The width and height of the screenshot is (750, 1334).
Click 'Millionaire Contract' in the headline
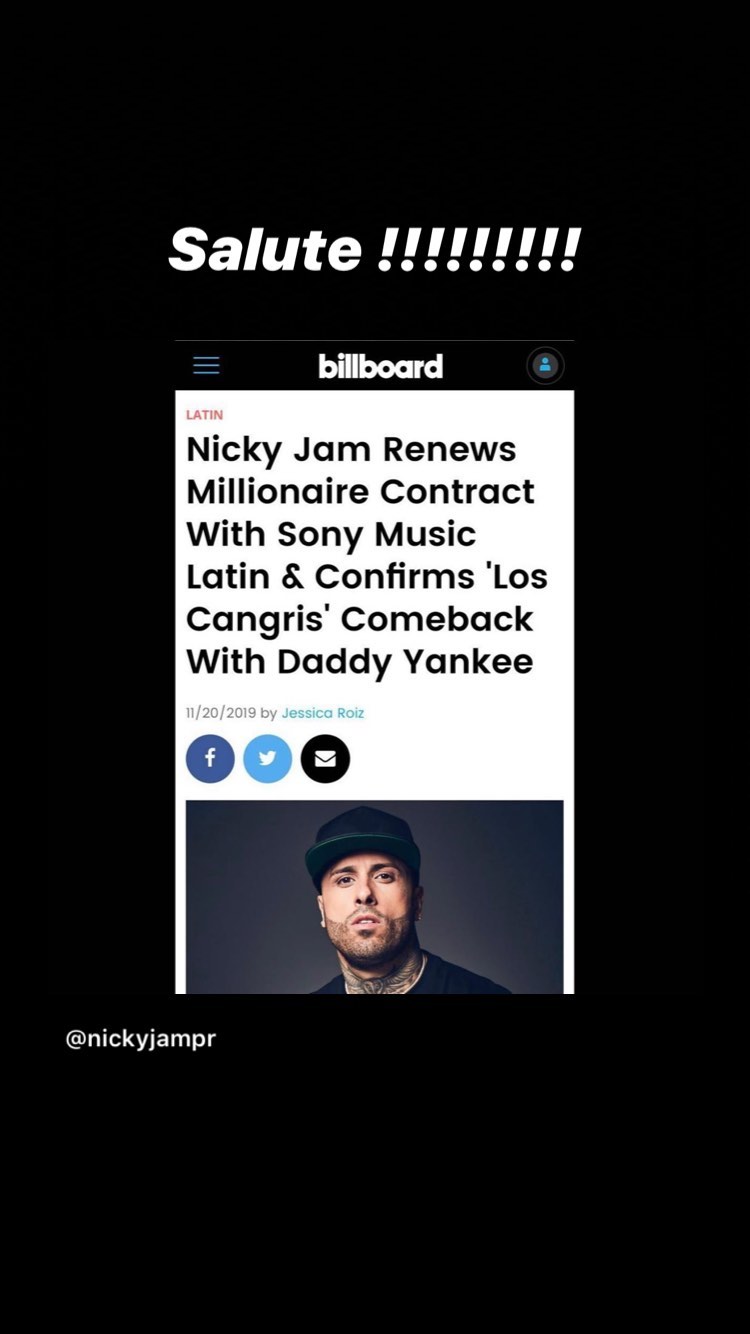click(x=360, y=491)
